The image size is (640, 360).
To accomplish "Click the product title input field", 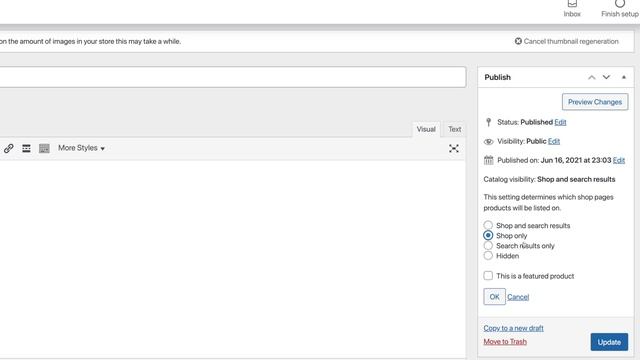I will pyautogui.click(x=233, y=77).
